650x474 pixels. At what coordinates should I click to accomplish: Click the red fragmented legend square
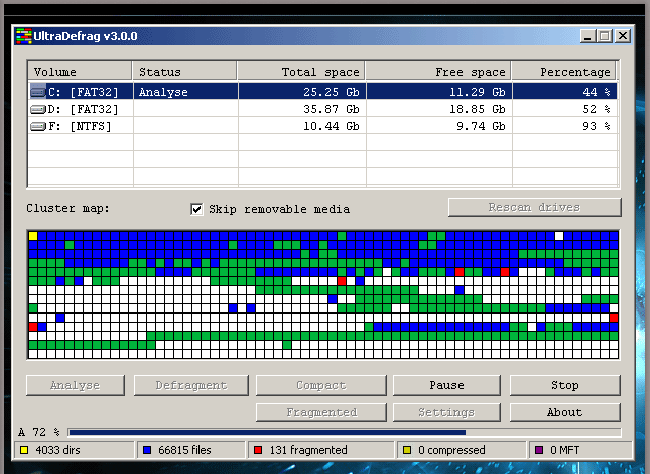[x=258, y=450]
